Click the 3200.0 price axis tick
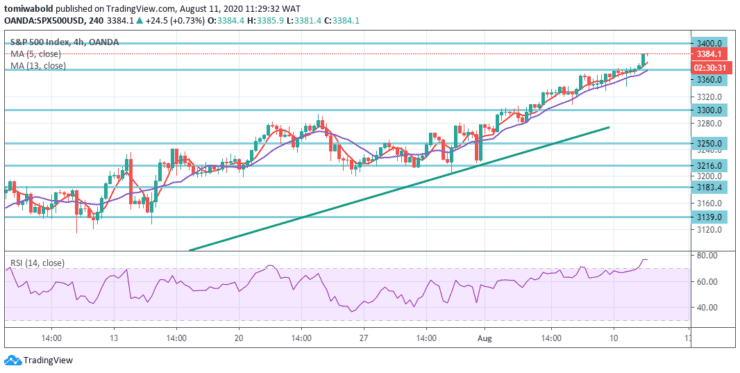 click(x=709, y=176)
